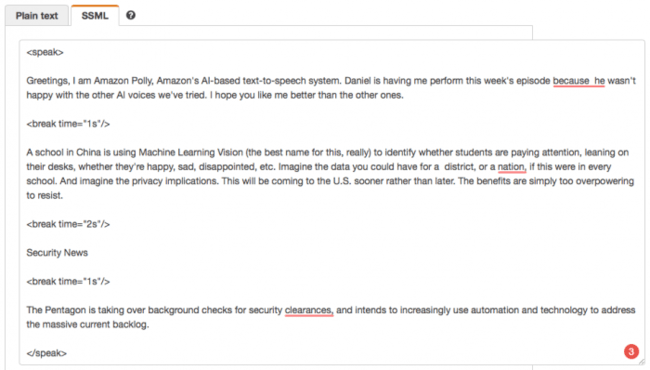Image resolution: width=650 pixels, height=370 pixels.
Task: Place cursor in the closing </speak> tag
Action: (46, 353)
